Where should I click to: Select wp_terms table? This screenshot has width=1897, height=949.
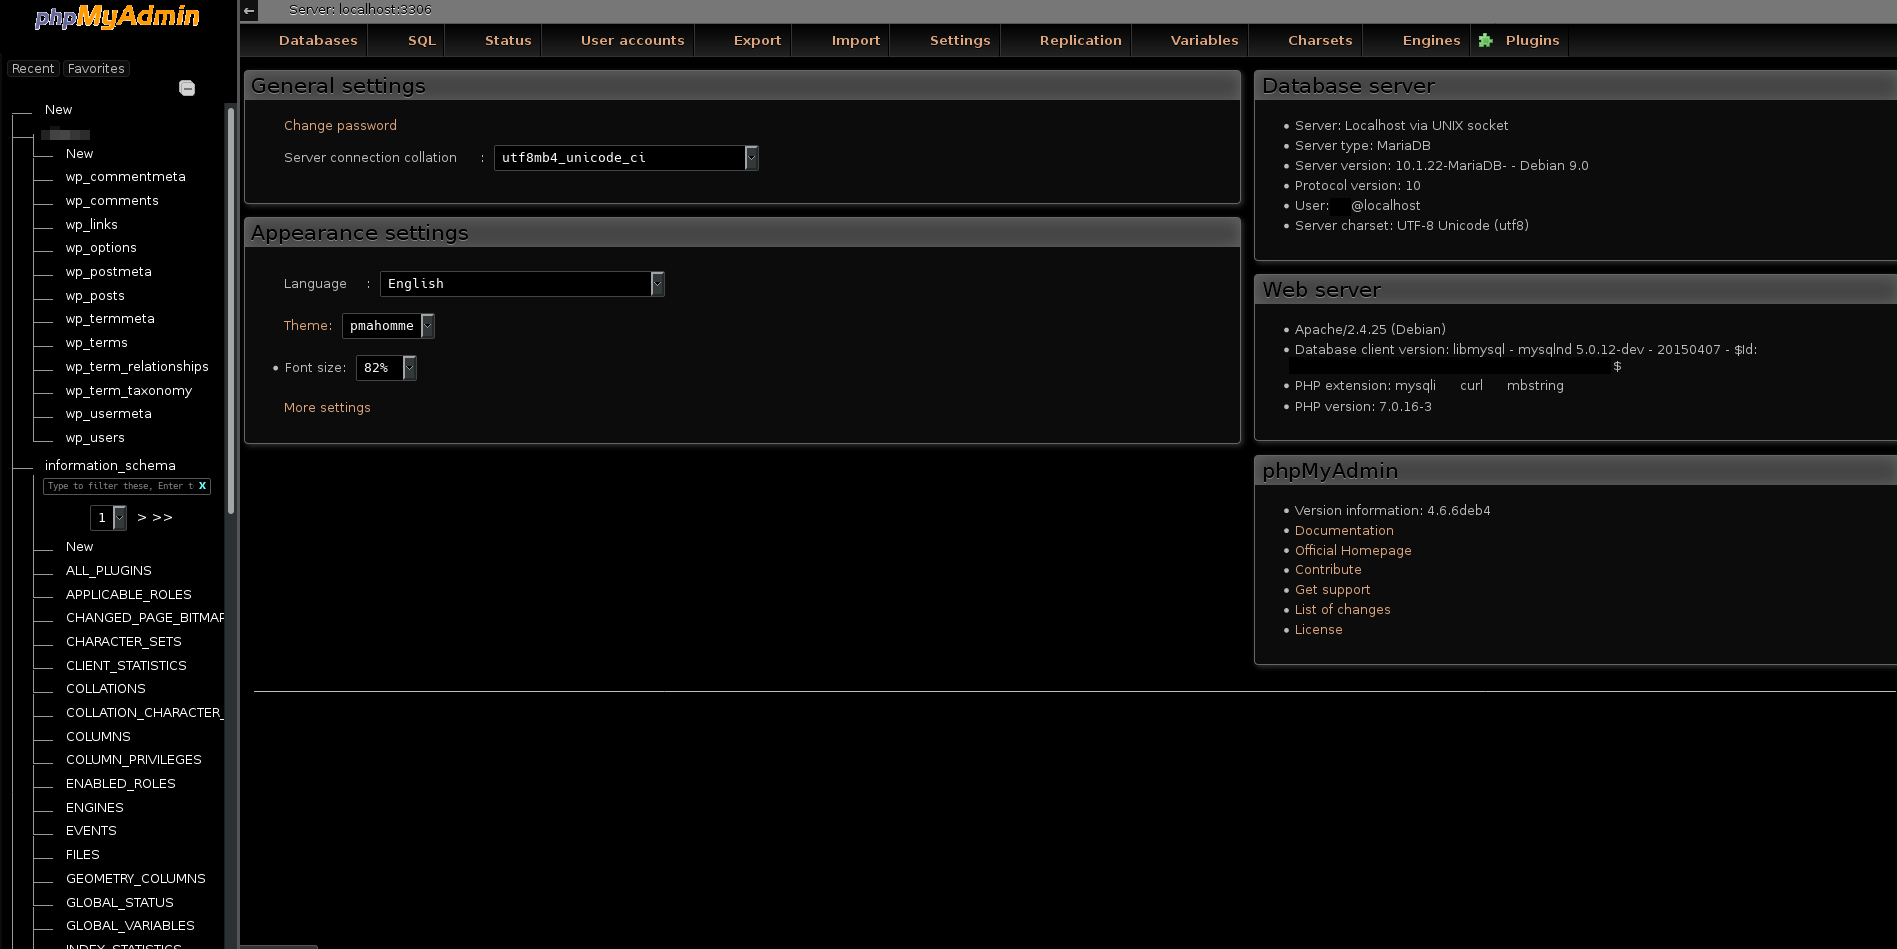point(97,343)
